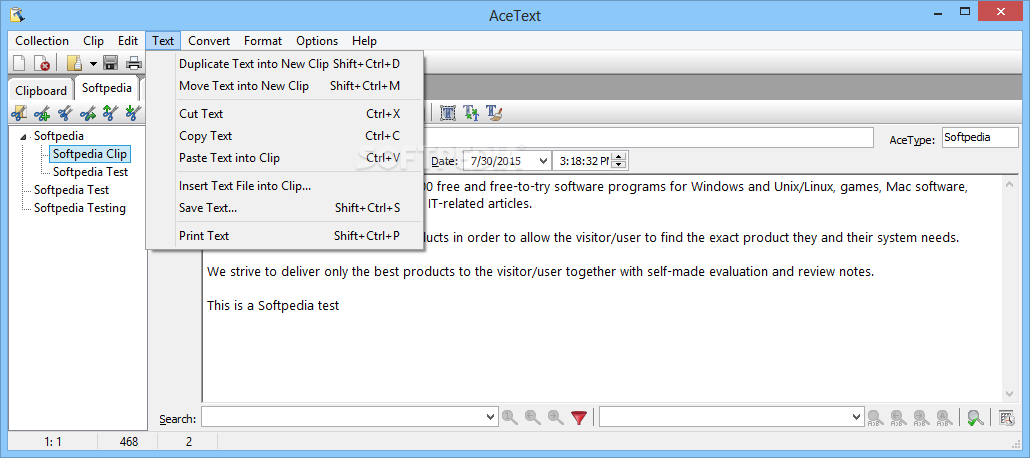The width and height of the screenshot is (1030, 458).
Task: Close the open Text menu
Action: click(163, 41)
